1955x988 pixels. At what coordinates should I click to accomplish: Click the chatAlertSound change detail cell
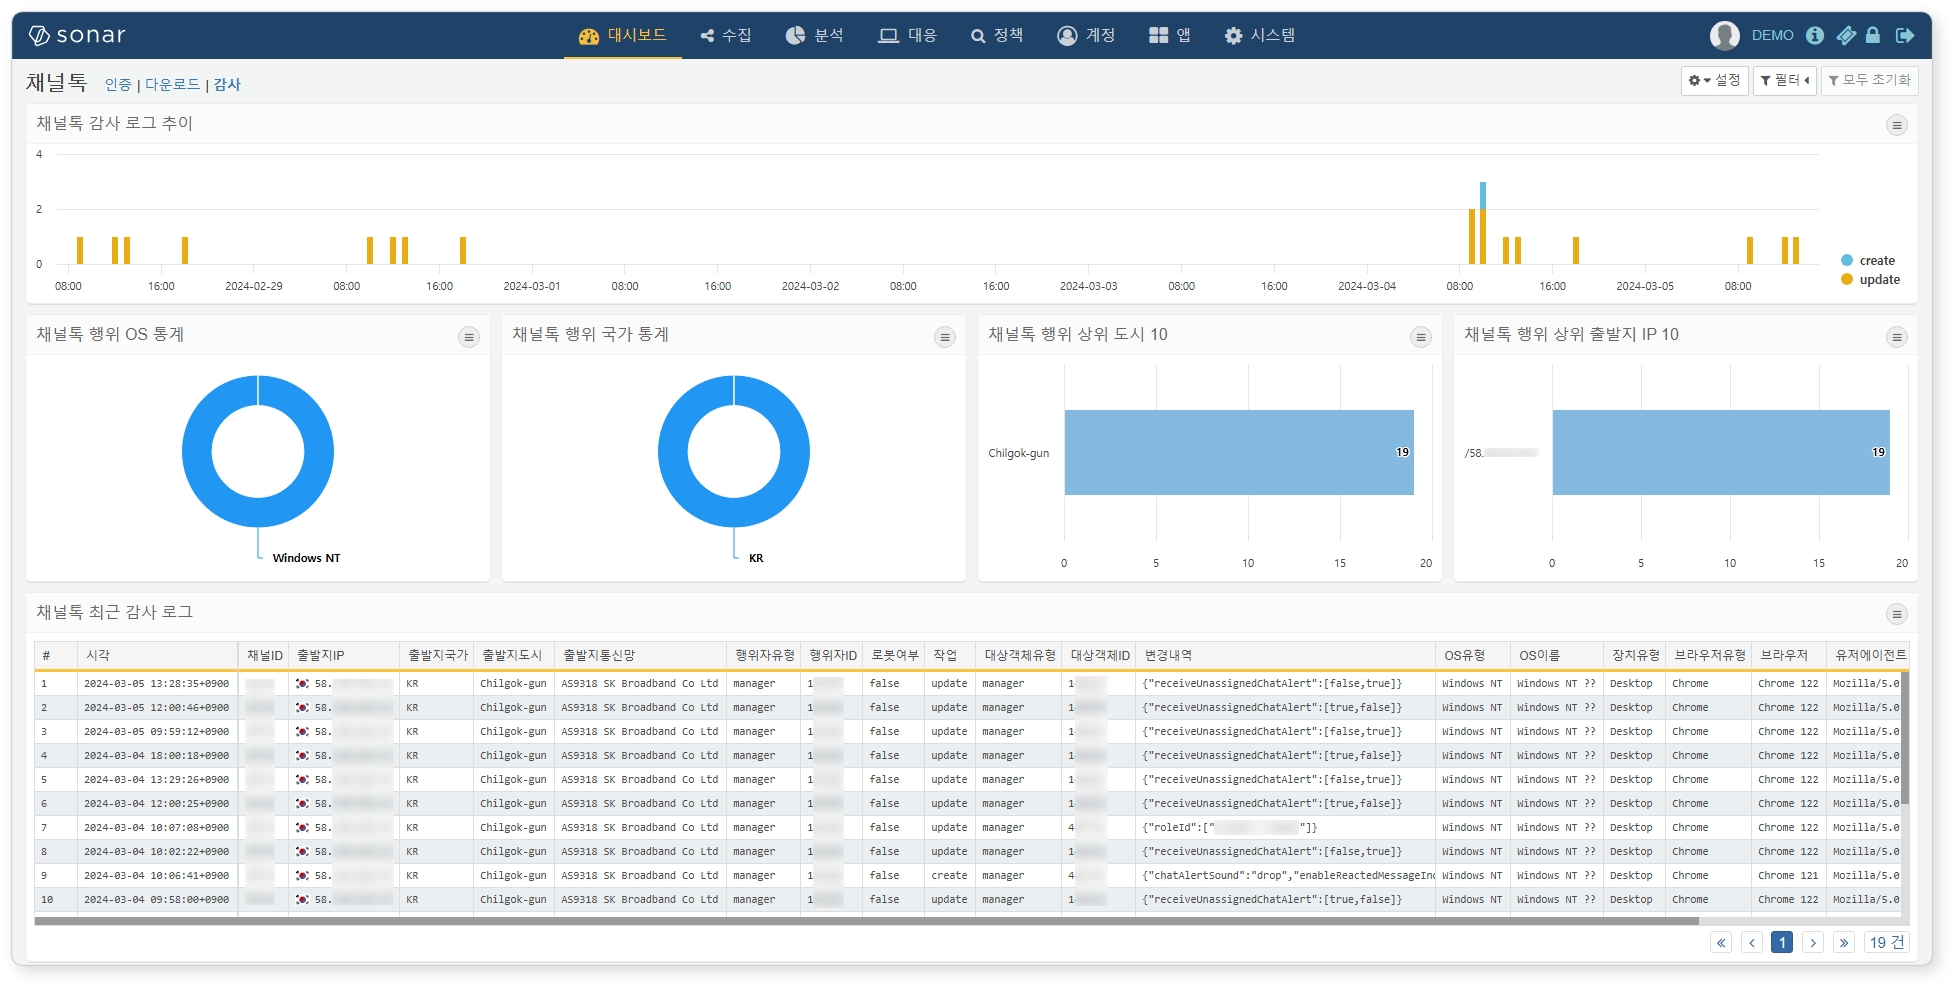click(1288, 876)
